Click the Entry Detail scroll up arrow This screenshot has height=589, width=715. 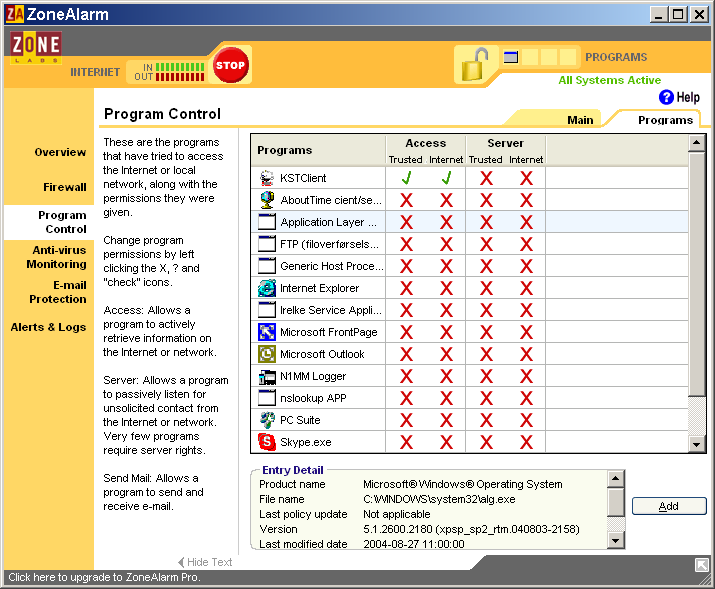coord(616,478)
